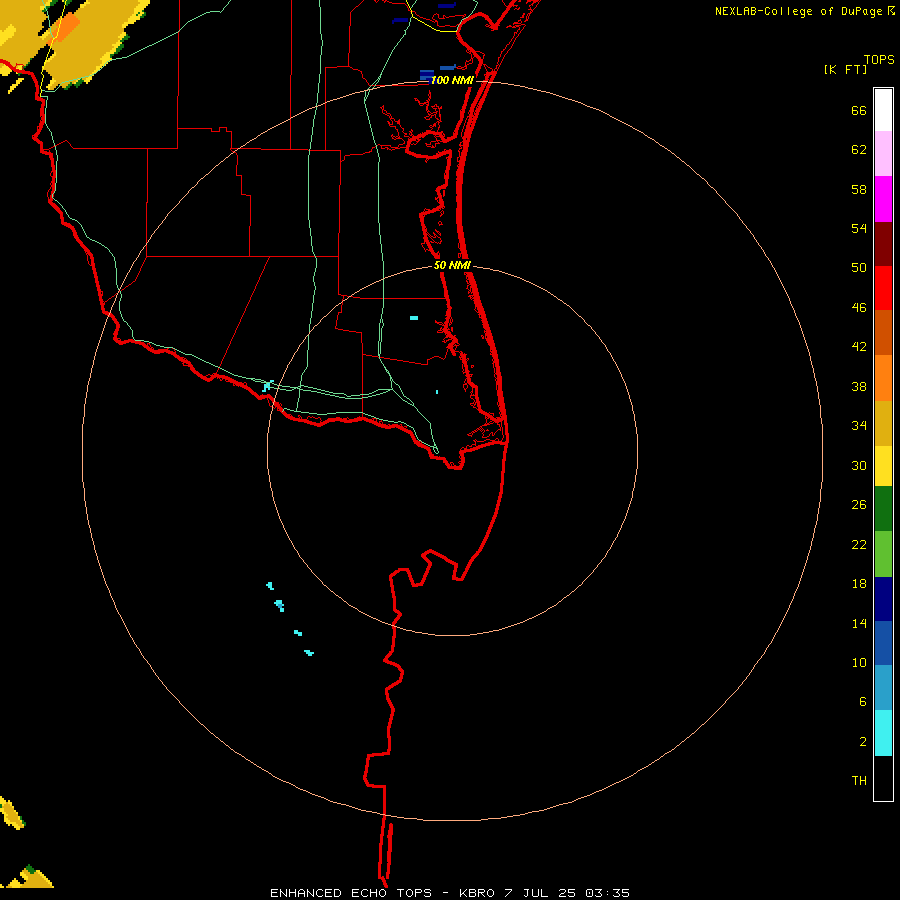The image size is (900, 900).
Task: Click the white swatch in the tops legend
Action: point(883,110)
